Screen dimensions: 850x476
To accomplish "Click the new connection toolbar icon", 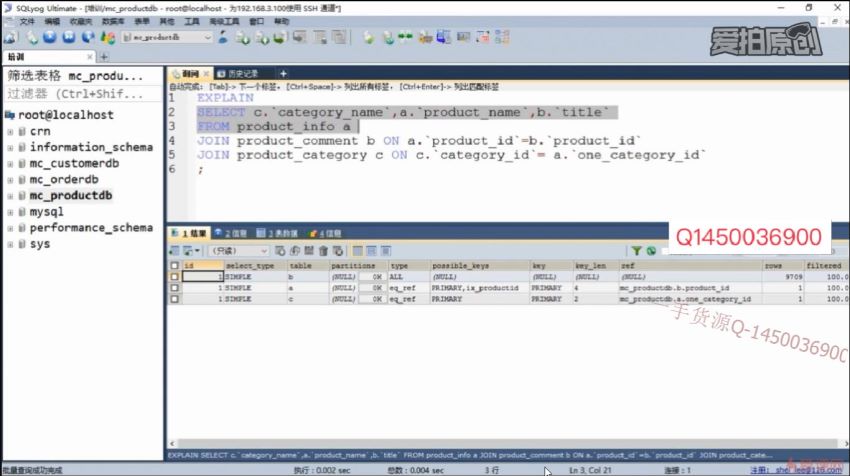I will (11, 37).
